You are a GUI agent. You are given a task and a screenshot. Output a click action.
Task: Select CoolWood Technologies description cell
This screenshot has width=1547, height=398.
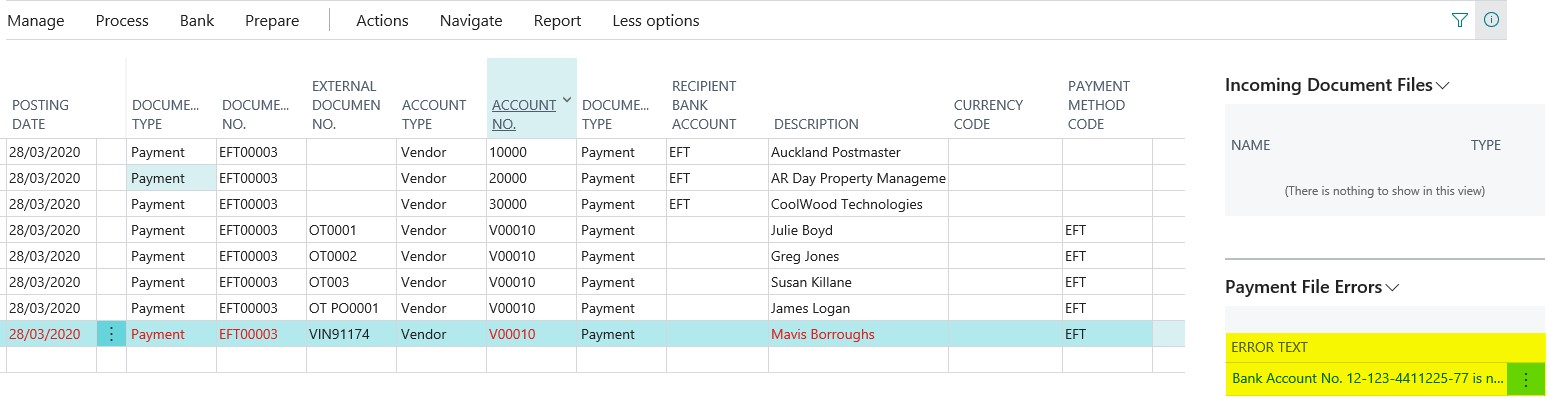[x=857, y=204]
